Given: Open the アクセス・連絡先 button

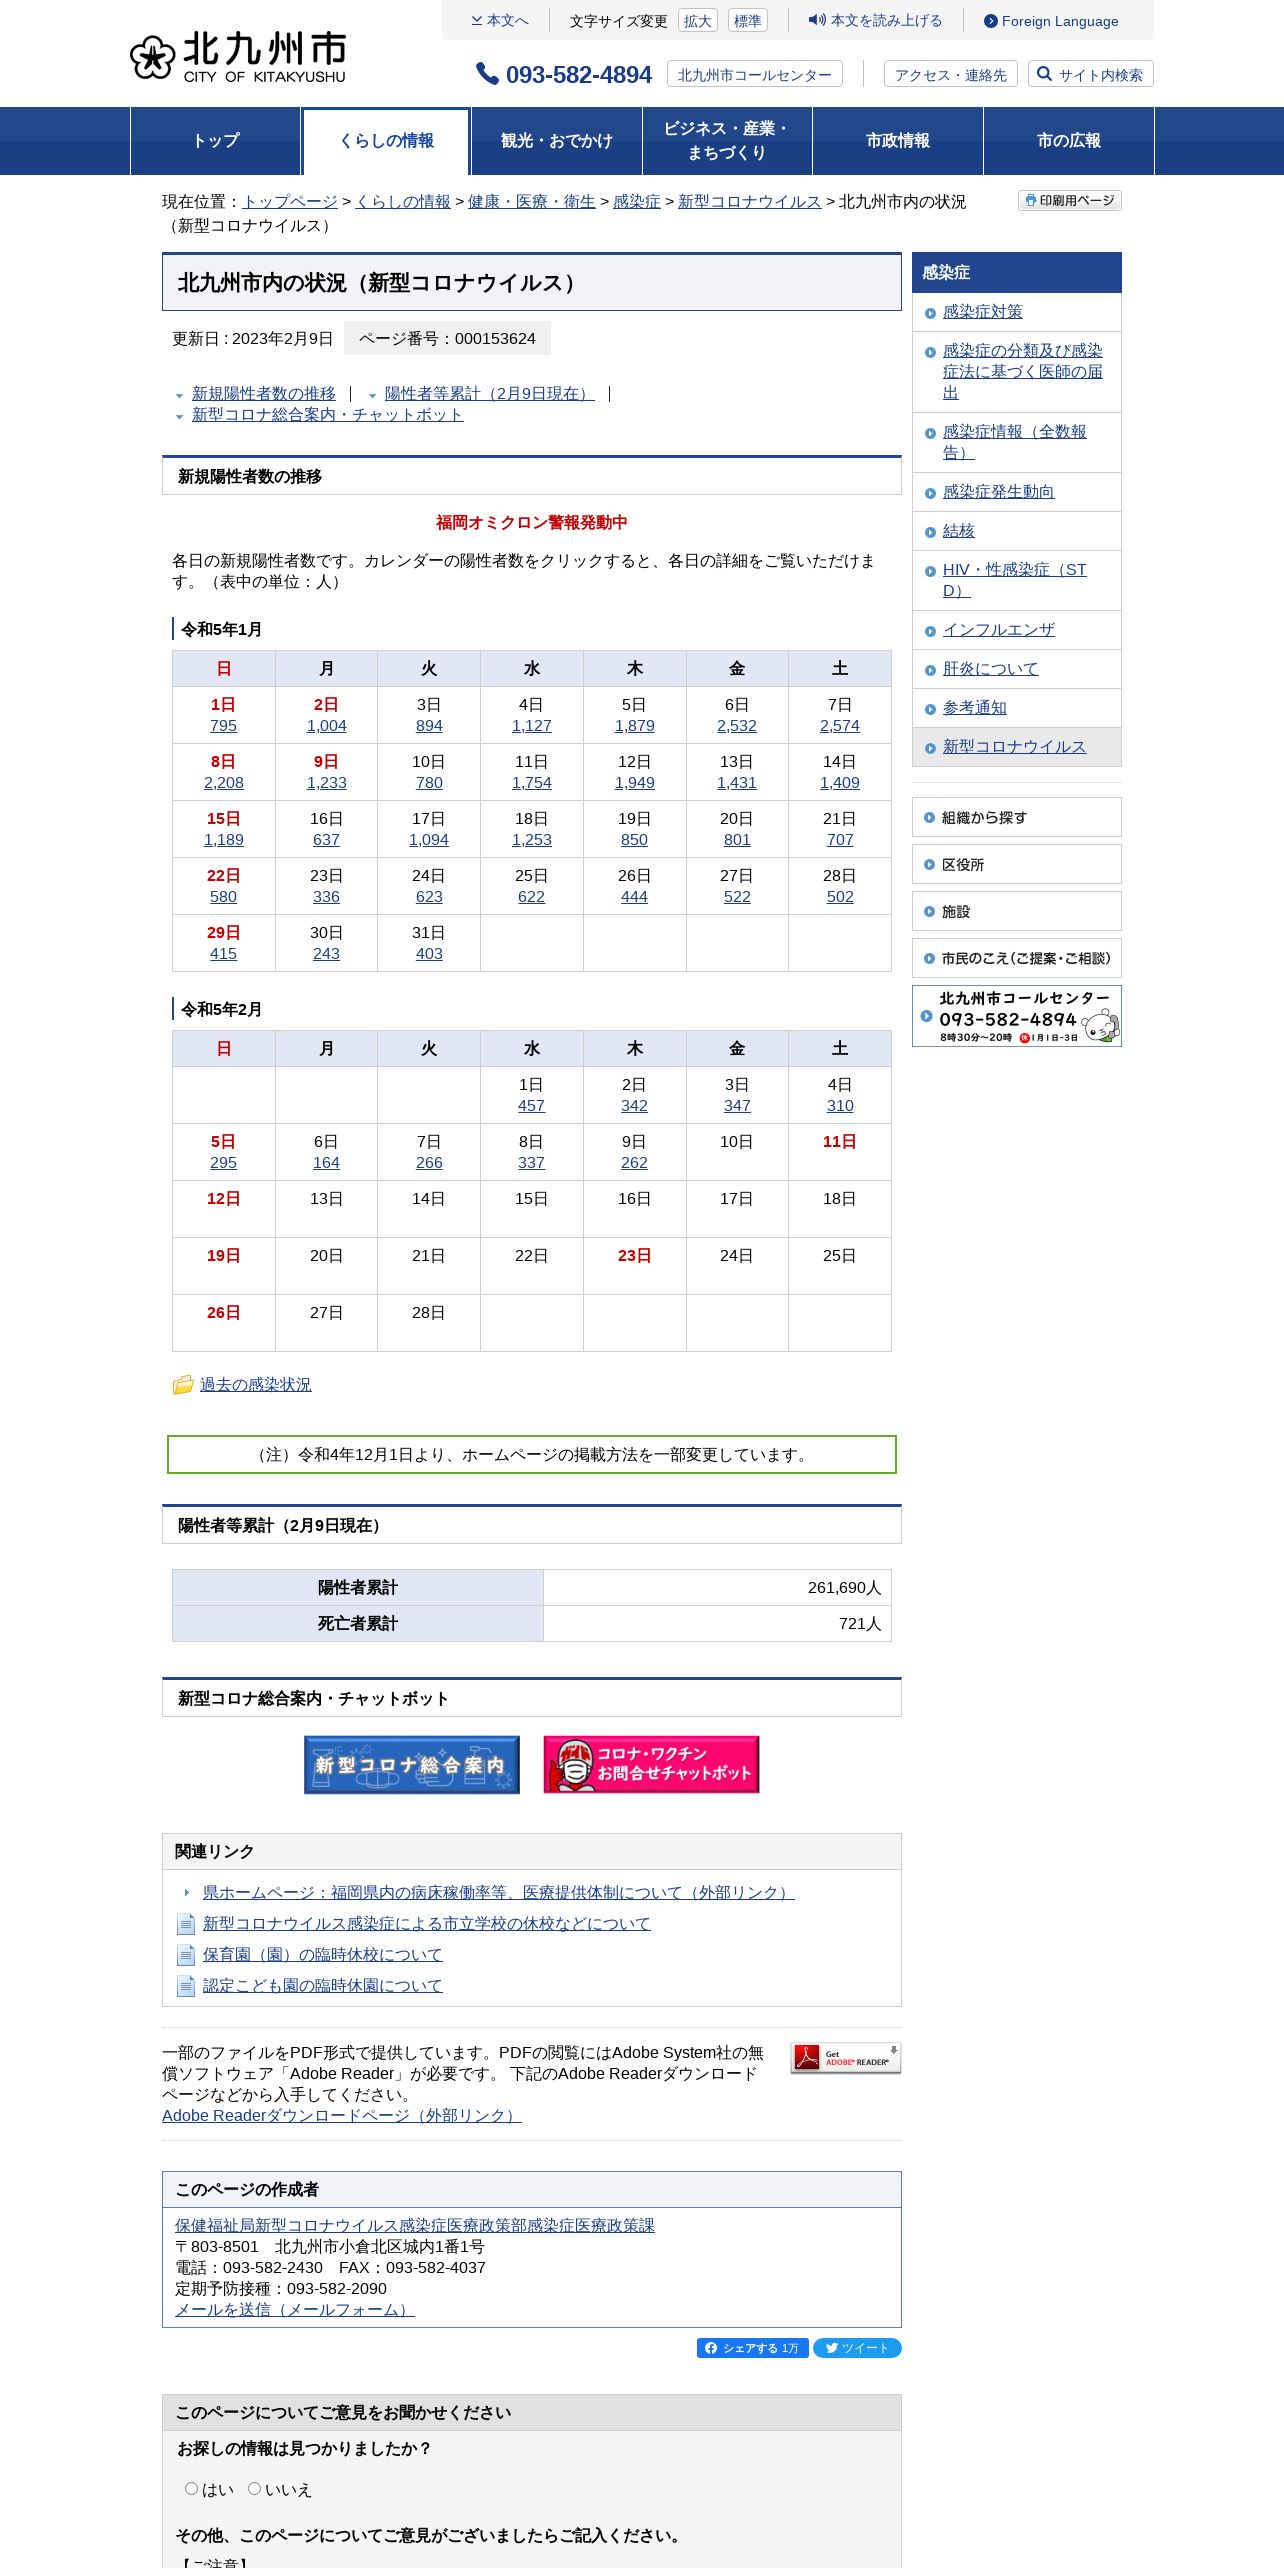Looking at the screenshot, I should point(951,74).
